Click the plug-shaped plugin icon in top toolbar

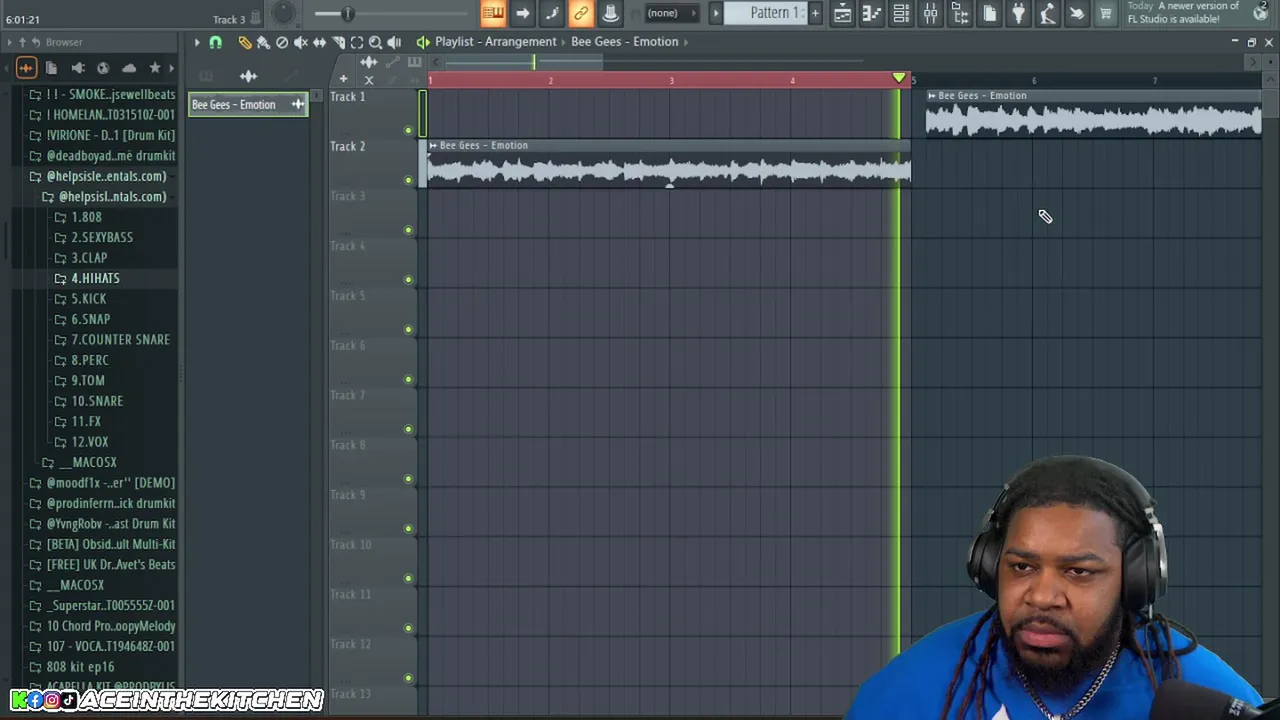pyautogui.click(x=1018, y=13)
